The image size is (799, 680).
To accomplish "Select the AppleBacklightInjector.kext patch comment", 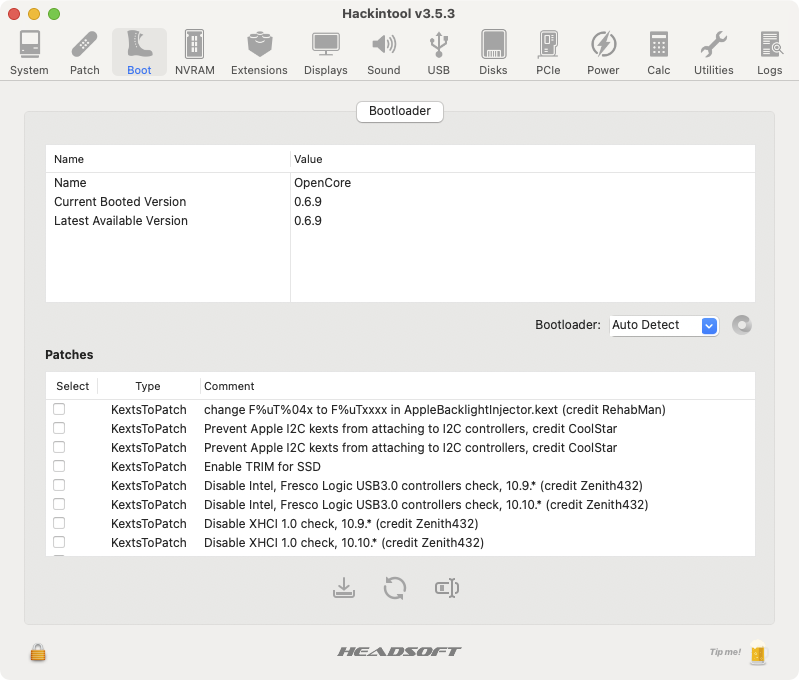I will pyautogui.click(x=435, y=409).
